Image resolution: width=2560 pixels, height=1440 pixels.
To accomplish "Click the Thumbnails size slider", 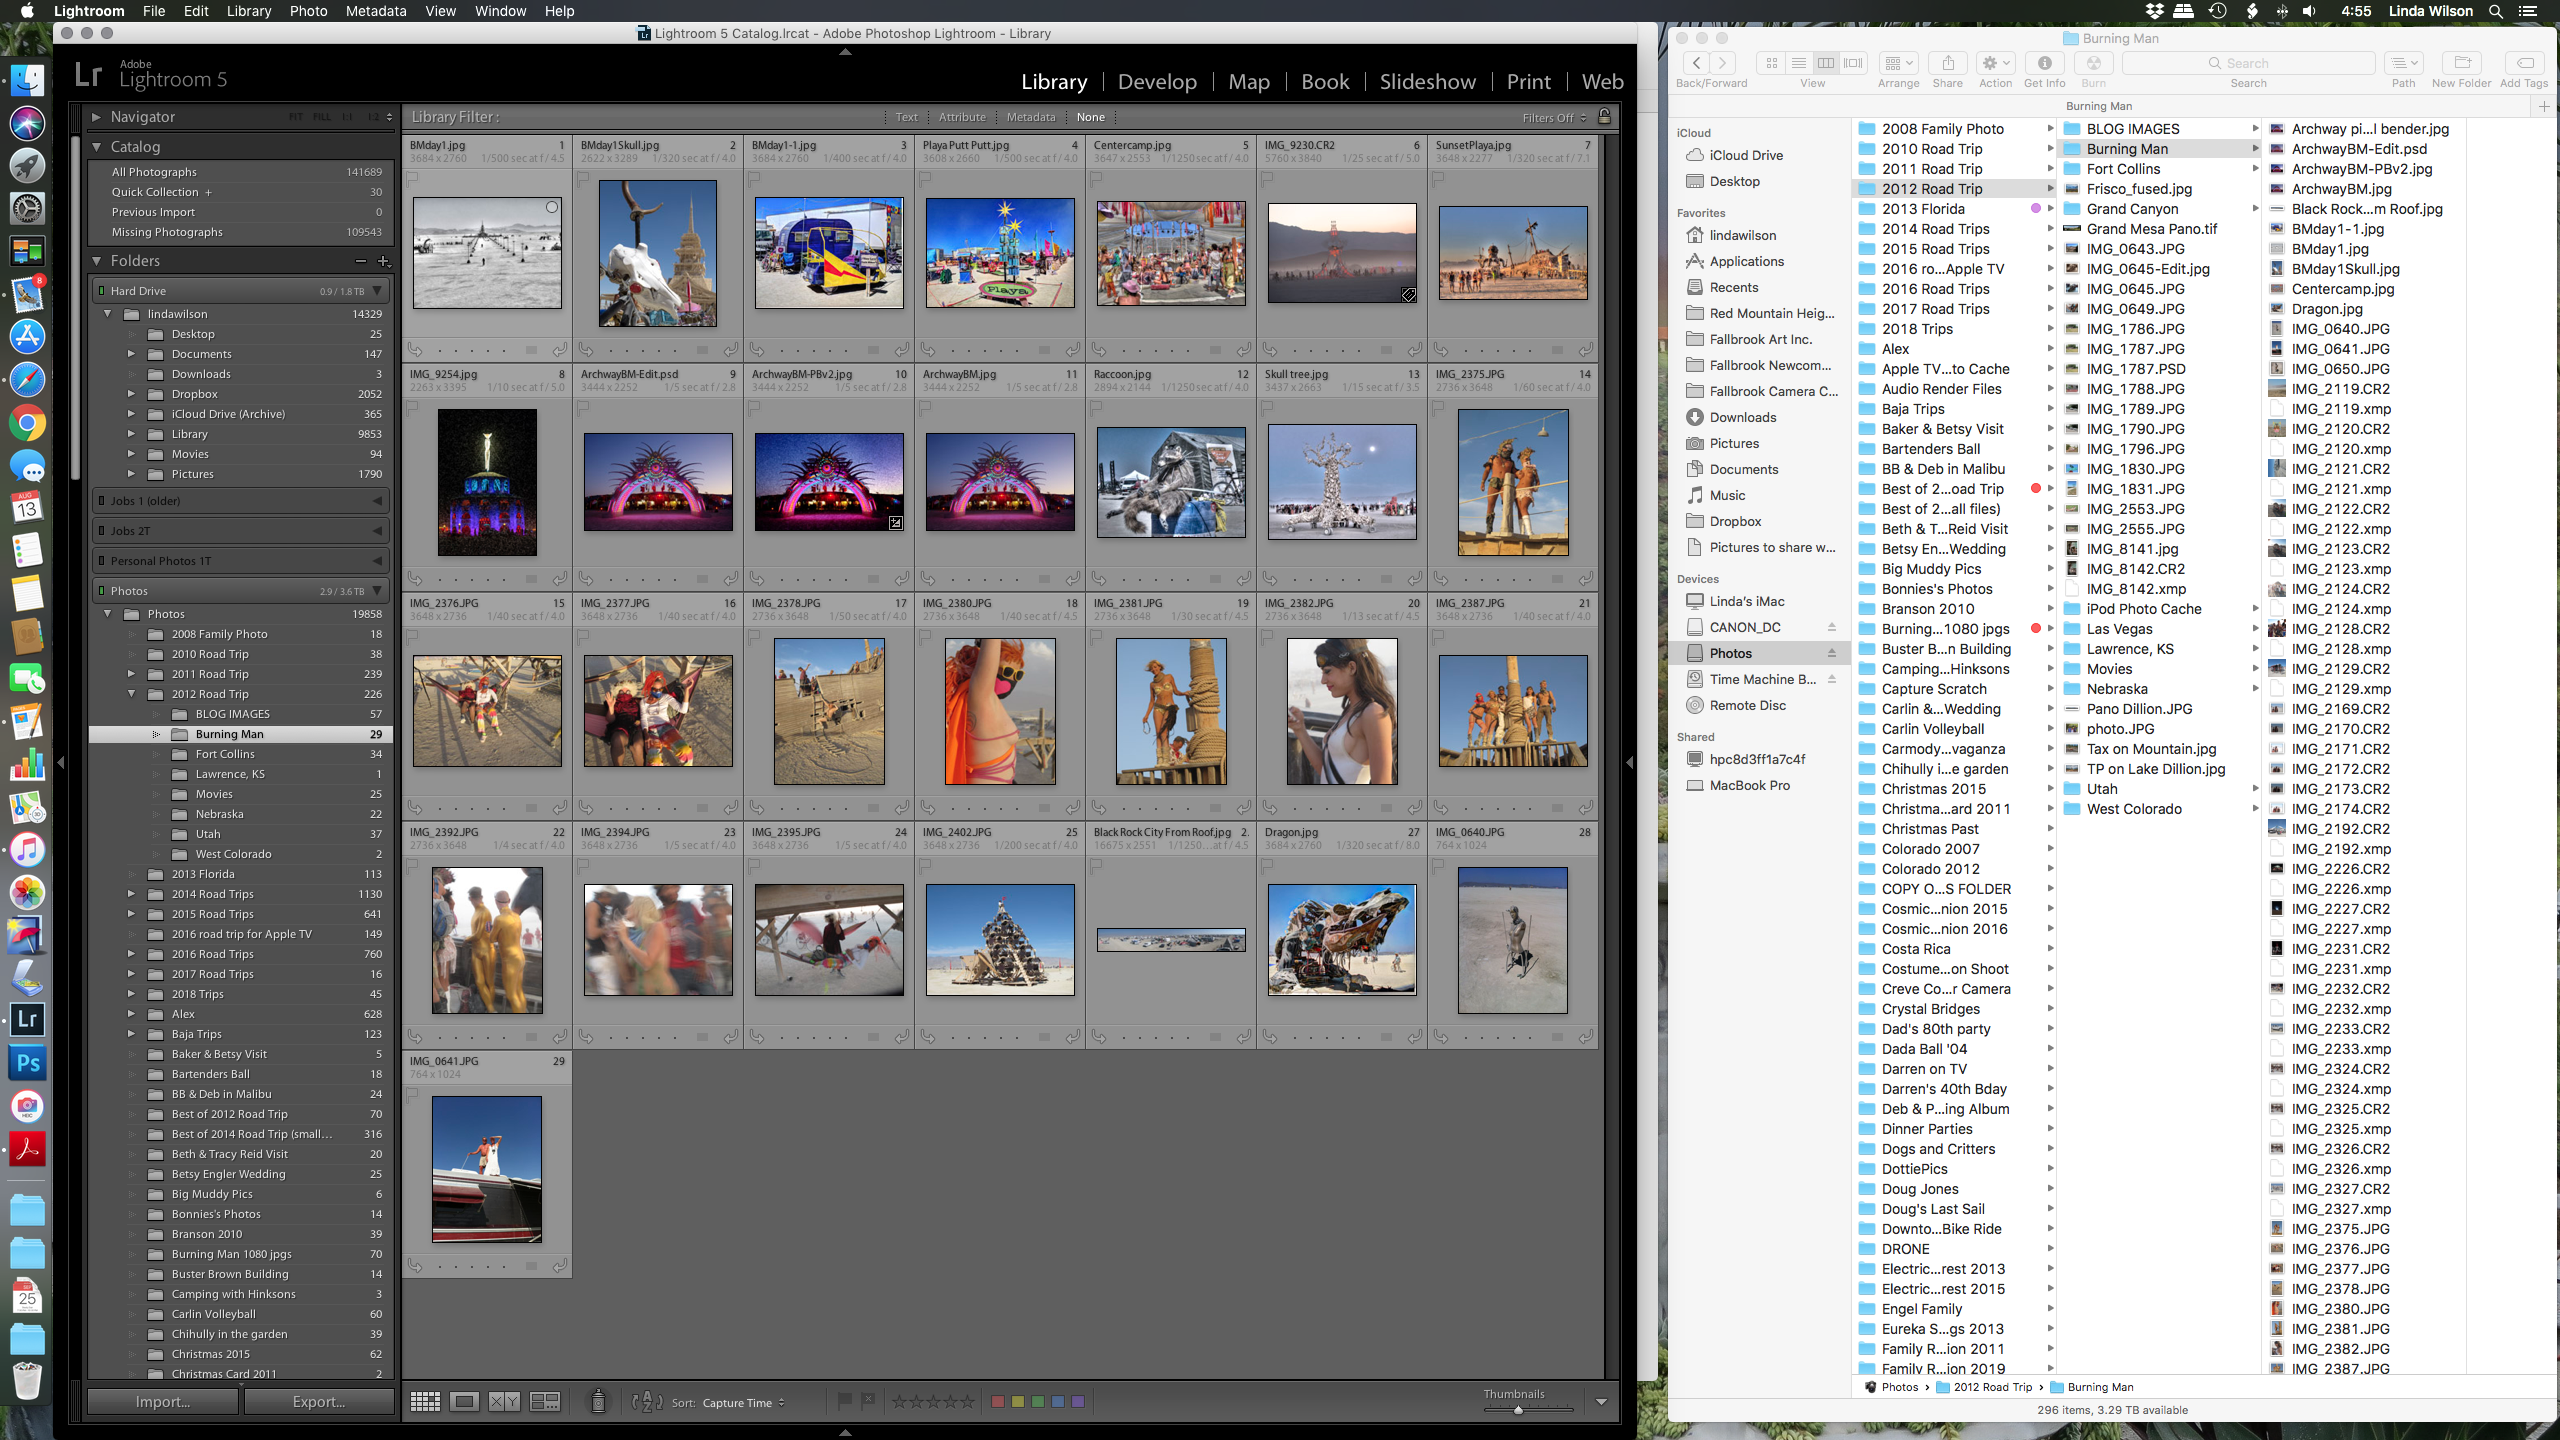I will (x=1529, y=1410).
